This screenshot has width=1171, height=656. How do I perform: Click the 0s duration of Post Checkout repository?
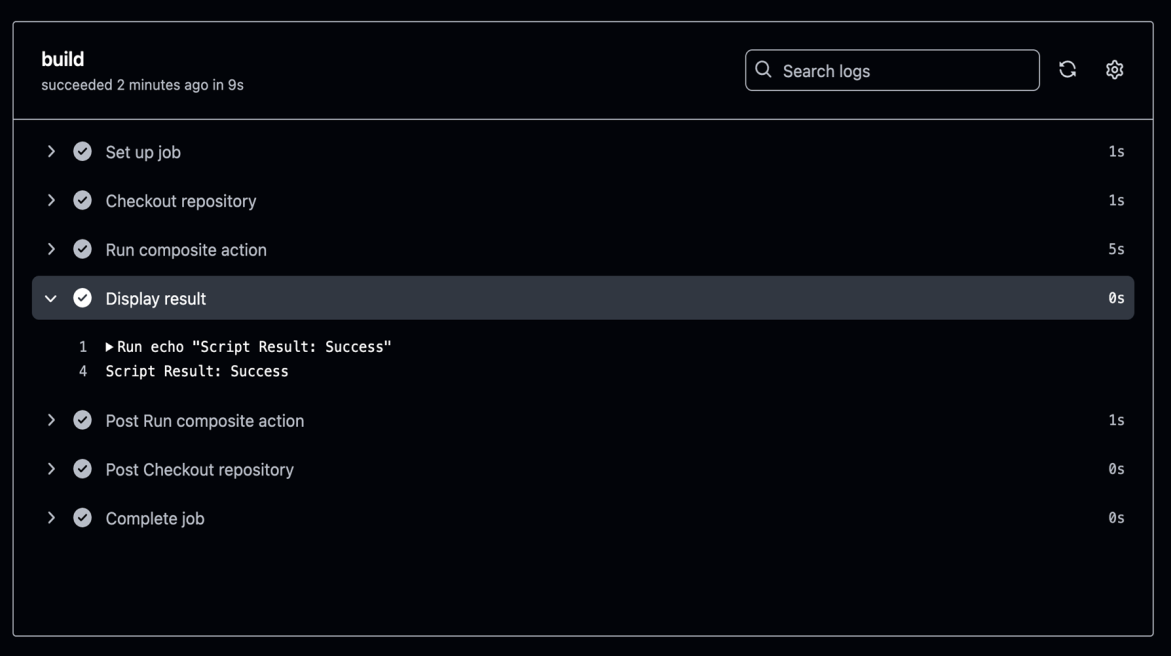click(x=1116, y=468)
